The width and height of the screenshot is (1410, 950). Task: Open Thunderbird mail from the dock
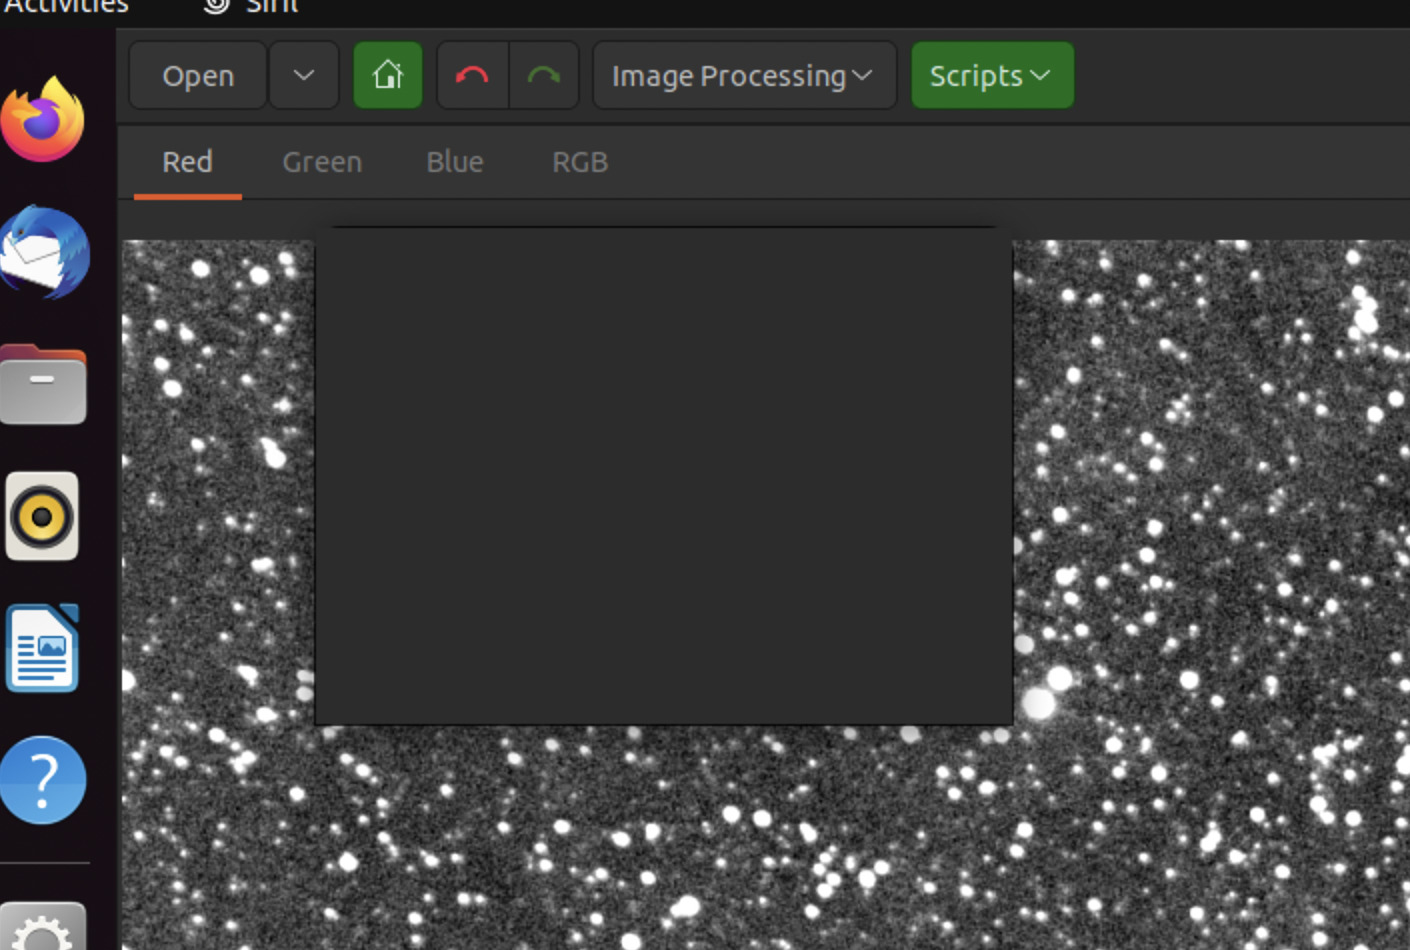click(x=43, y=252)
